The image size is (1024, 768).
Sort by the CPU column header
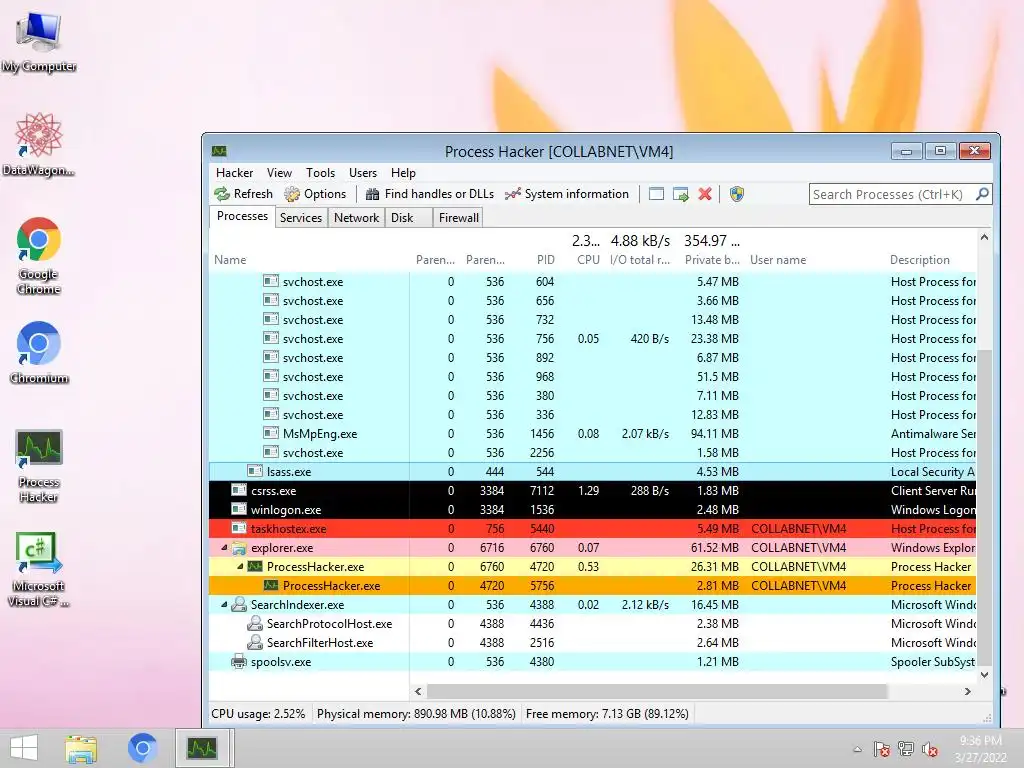coord(588,260)
